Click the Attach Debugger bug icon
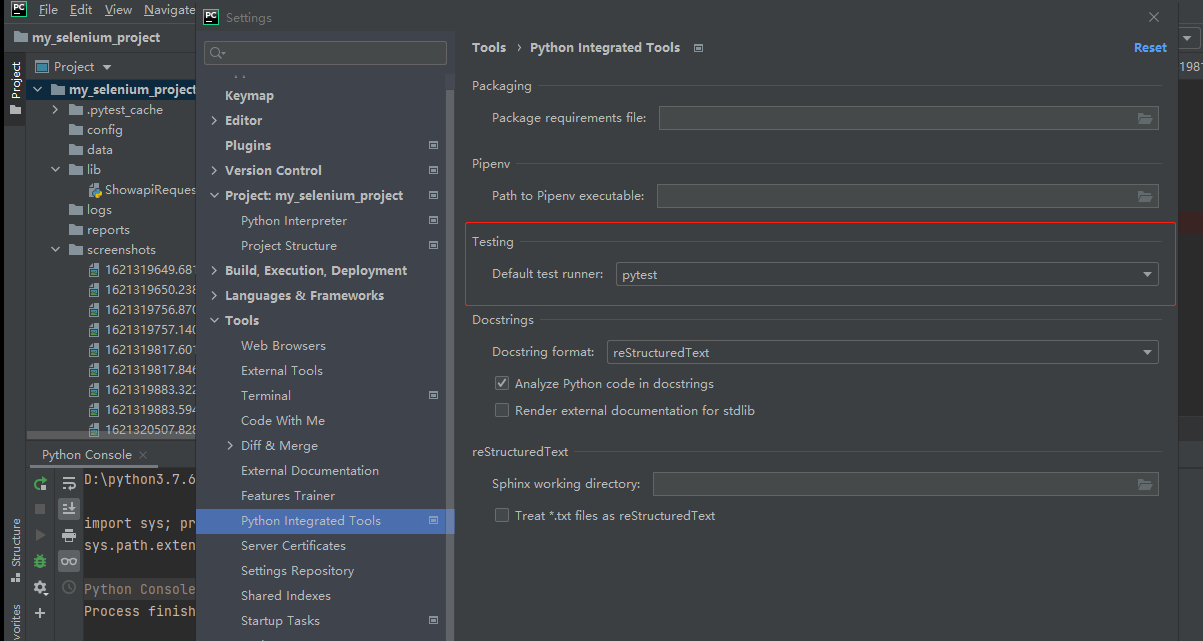Image resolution: width=1203 pixels, height=641 pixels. (40, 562)
